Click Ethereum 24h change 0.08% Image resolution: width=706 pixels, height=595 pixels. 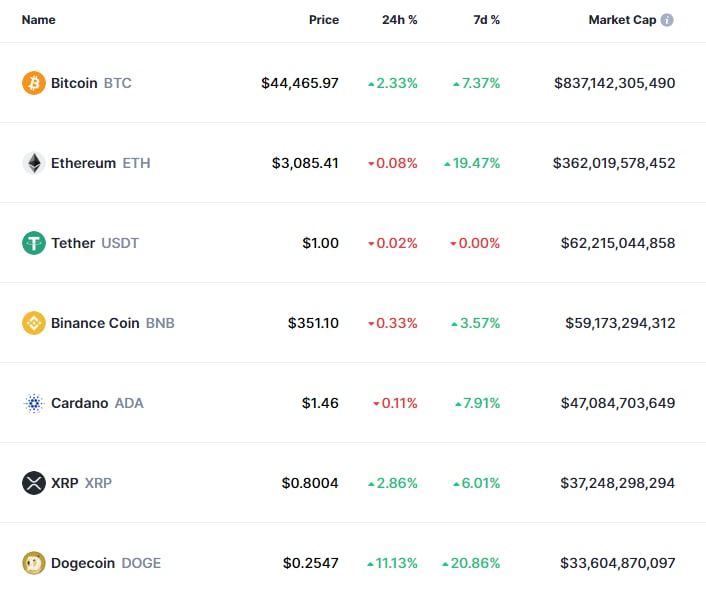click(393, 163)
